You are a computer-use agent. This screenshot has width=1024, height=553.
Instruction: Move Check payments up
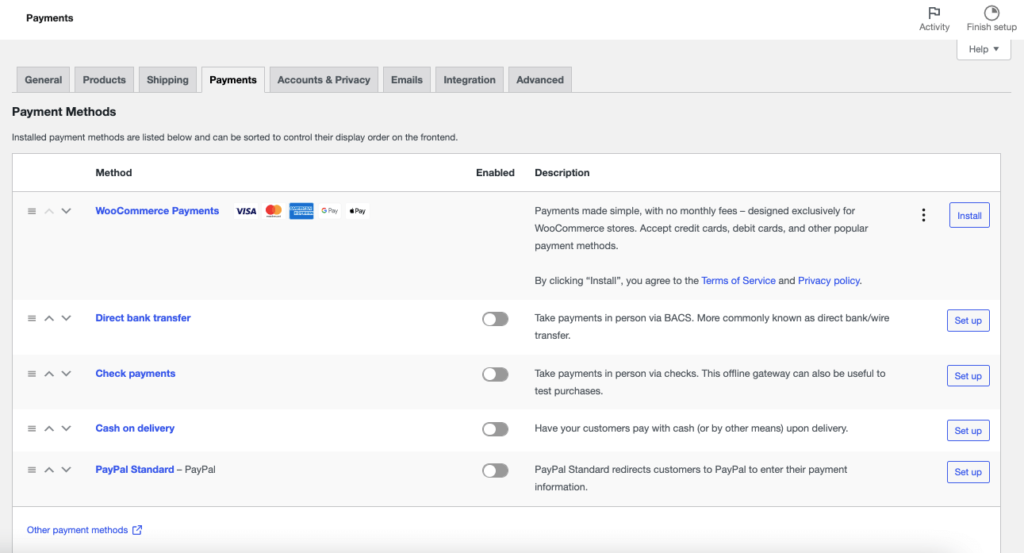tap(49, 373)
